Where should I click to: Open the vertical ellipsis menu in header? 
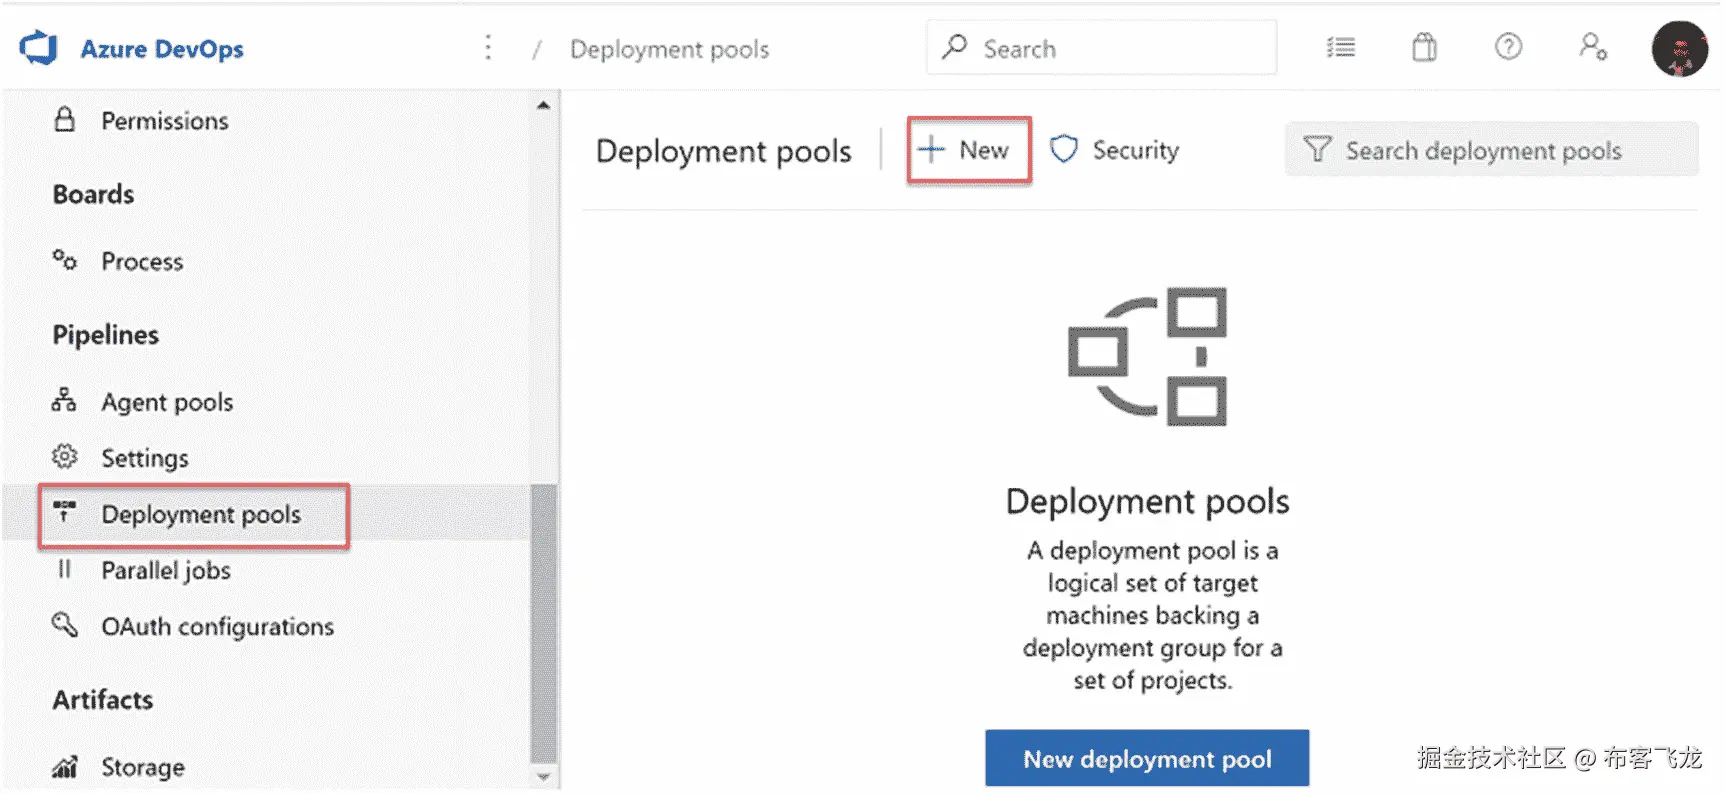[x=488, y=48]
